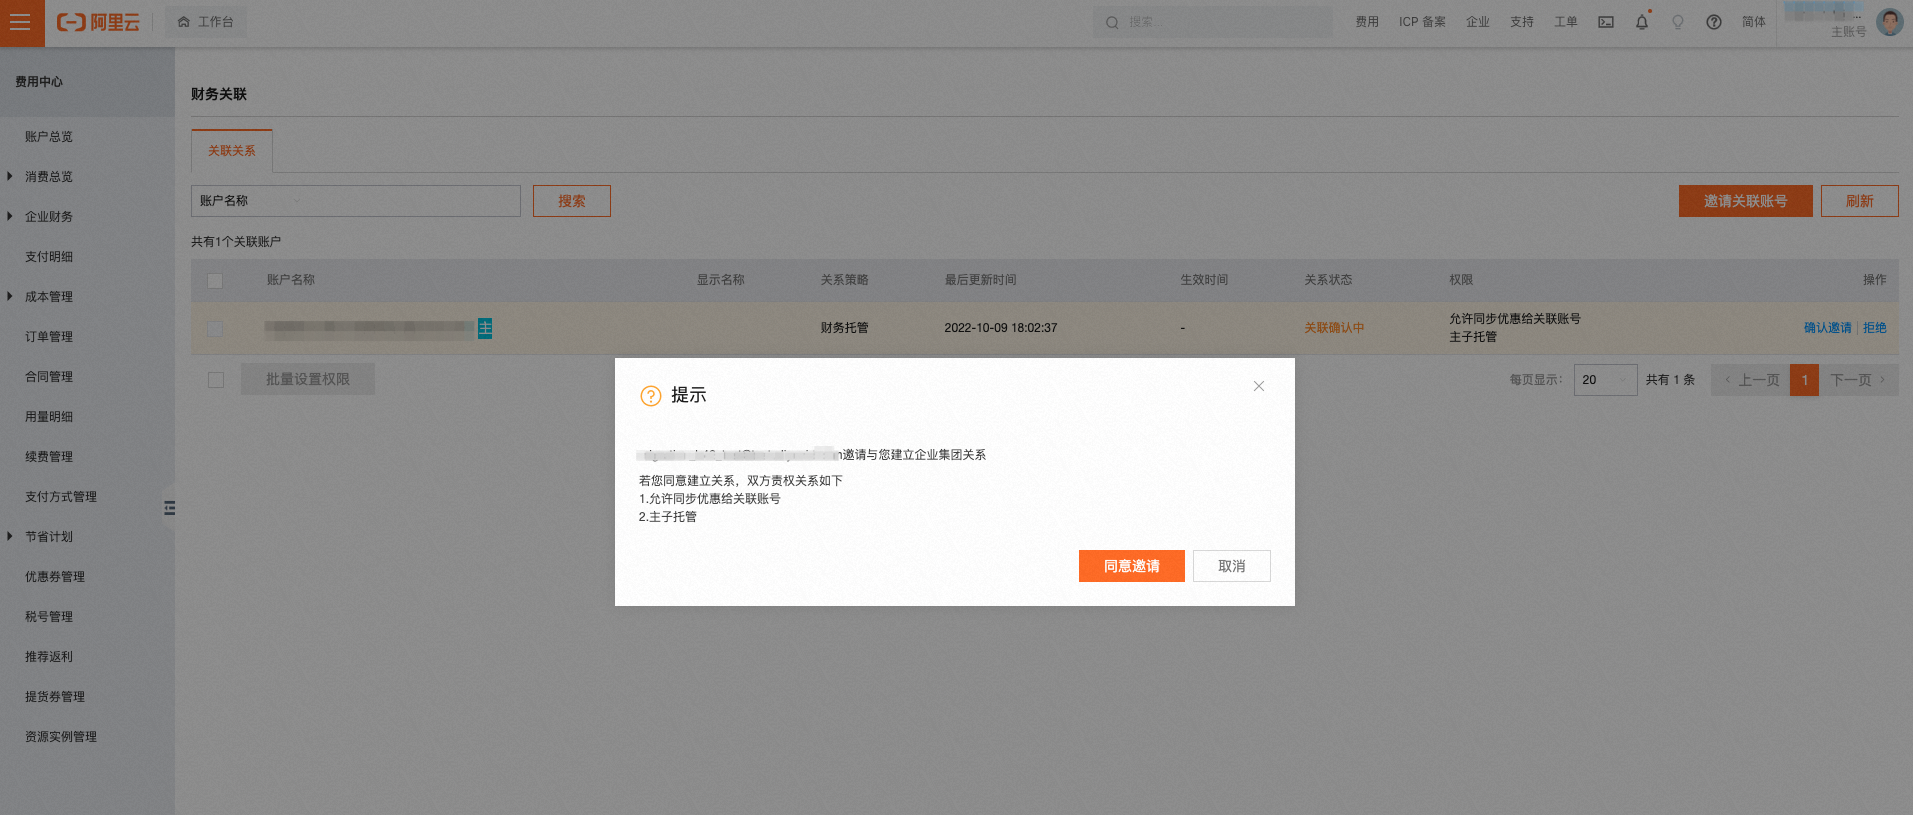This screenshot has height=815, width=1913.
Task: Click the 确认邀请 link
Action: pos(1828,328)
